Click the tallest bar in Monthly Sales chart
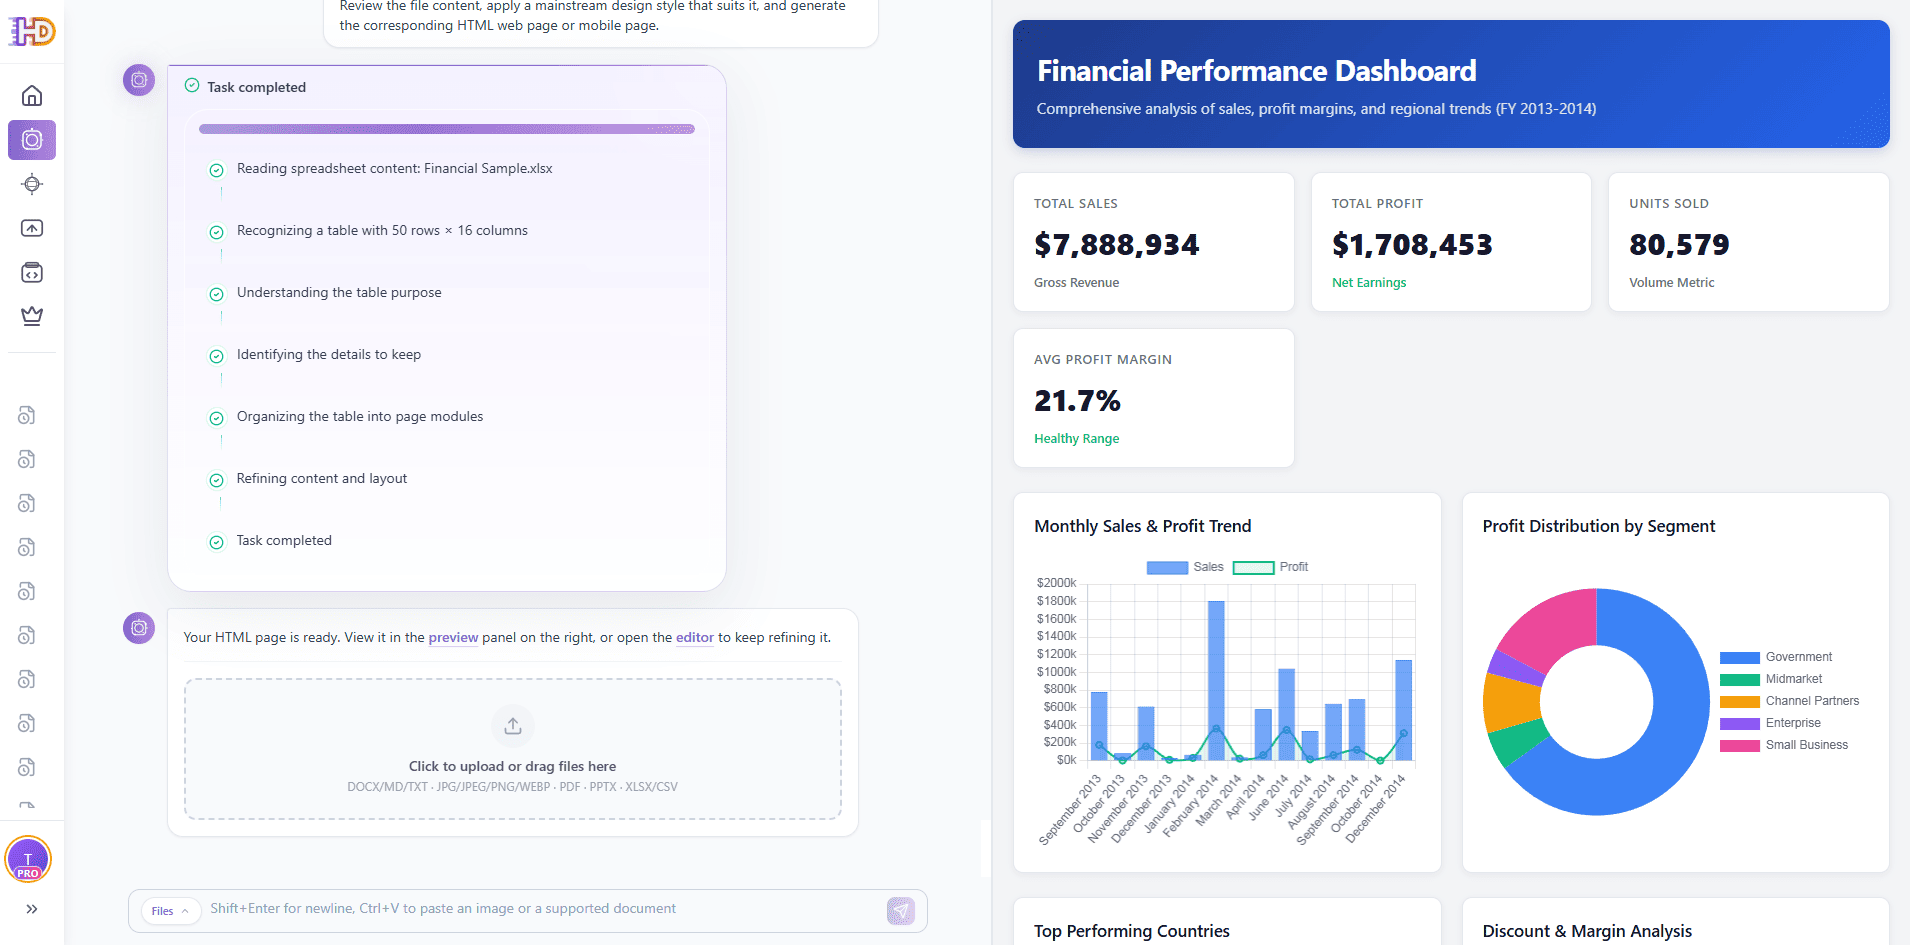1920x945 pixels. pos(1216,680)
